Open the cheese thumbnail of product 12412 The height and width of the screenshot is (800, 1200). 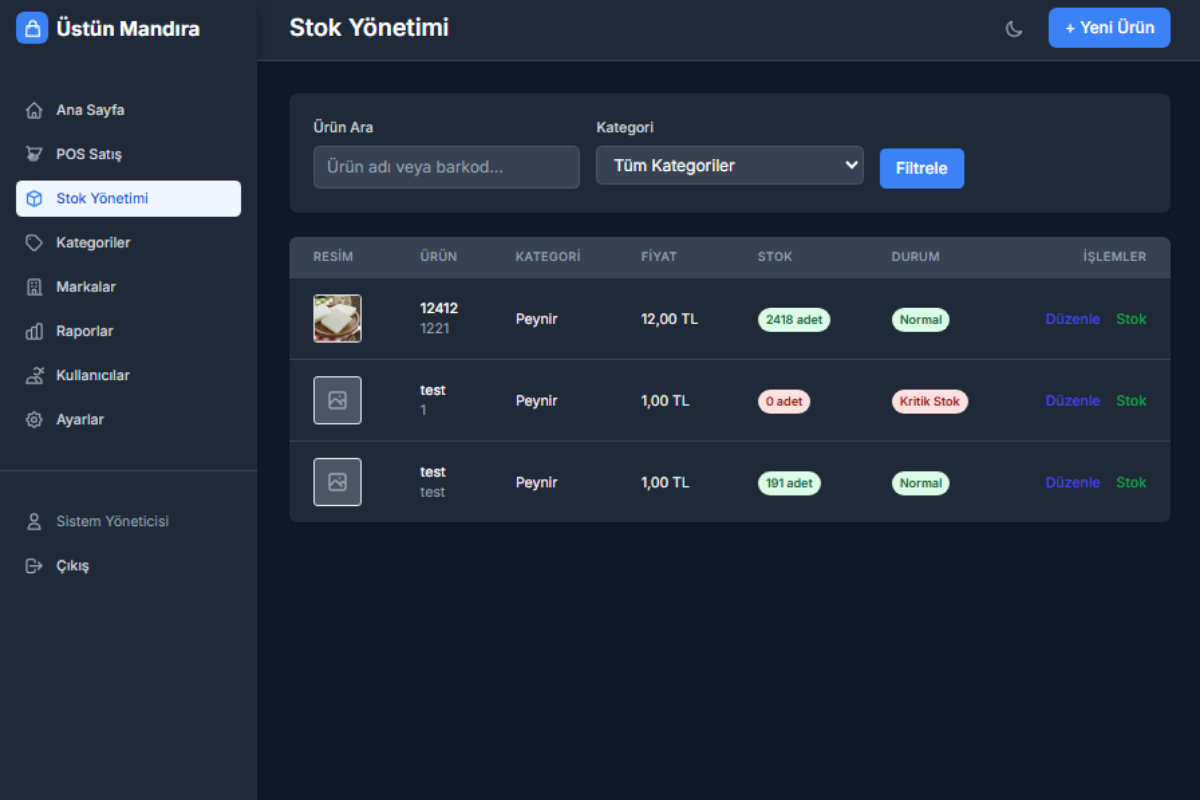coord(337,319)
